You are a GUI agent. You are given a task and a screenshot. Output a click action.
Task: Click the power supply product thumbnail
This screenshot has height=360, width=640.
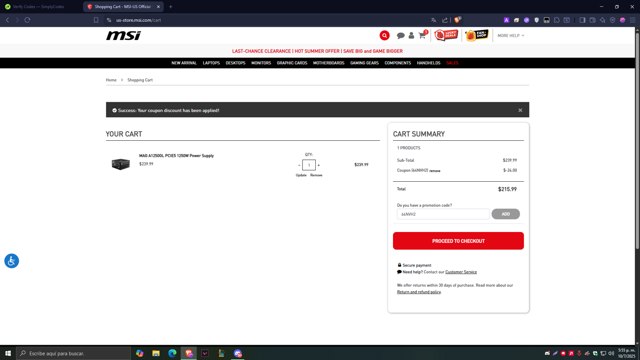point(120,164)
